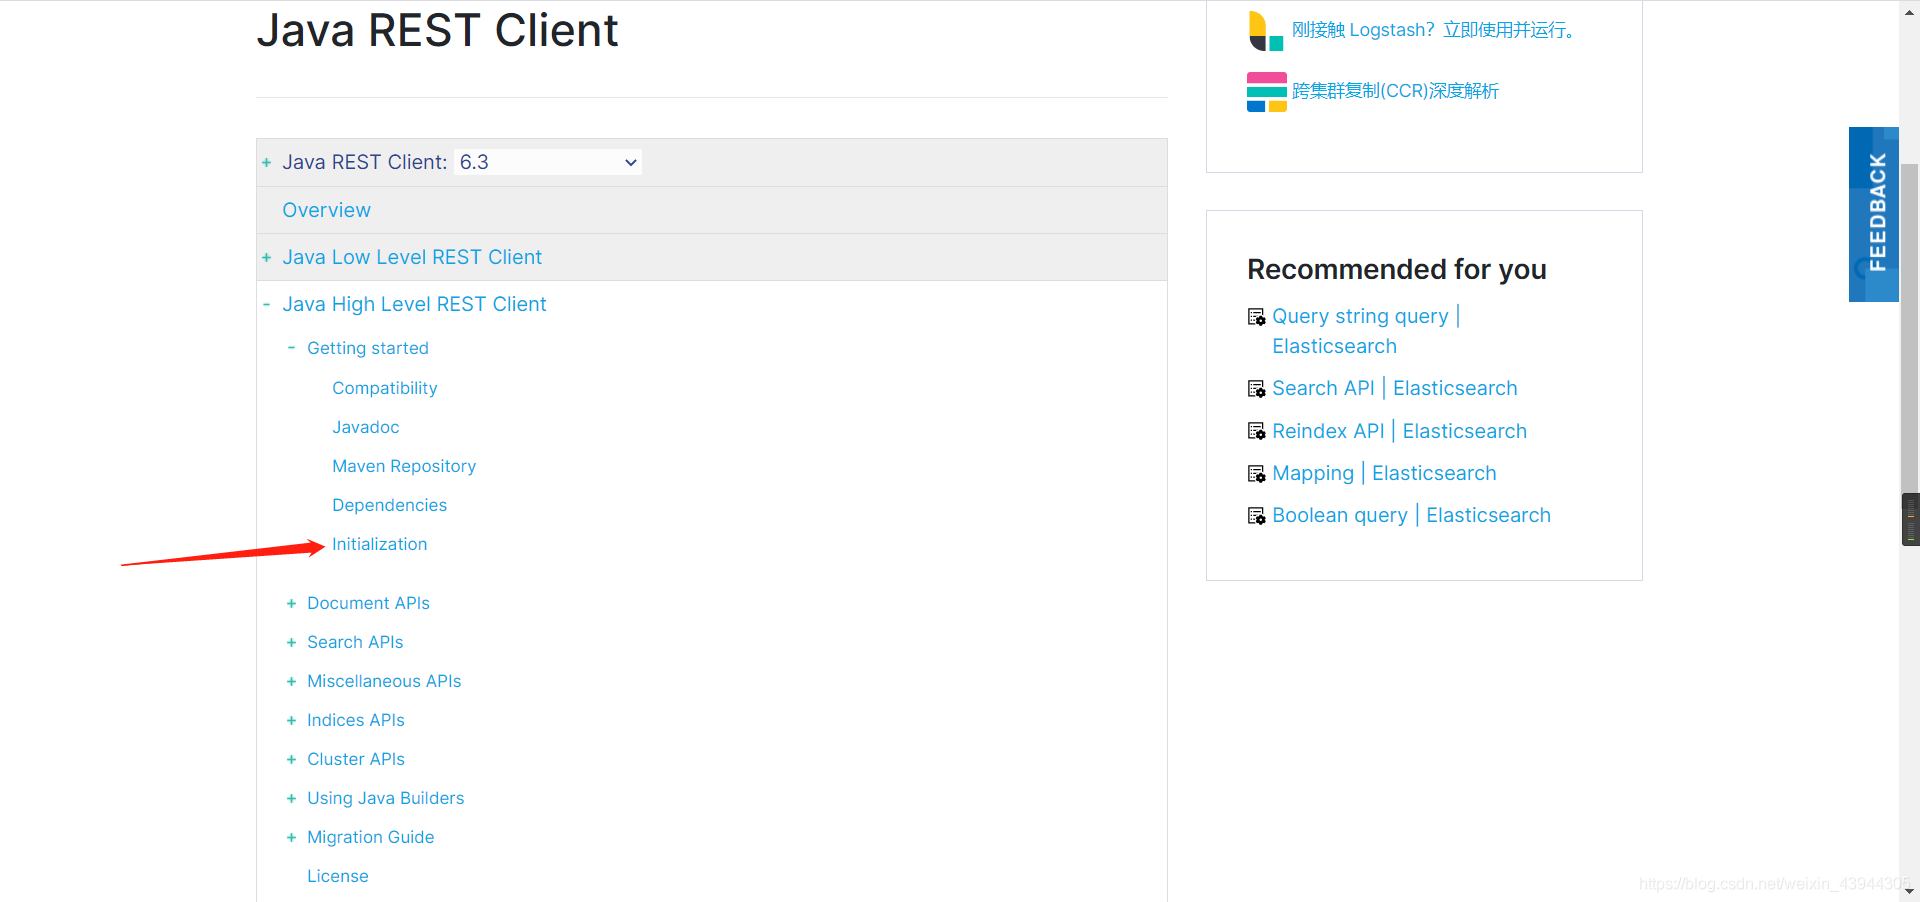Collapse the Getting started subsection
The height and width of the screenshot is (902, 1920).
(x=291, y=348)
